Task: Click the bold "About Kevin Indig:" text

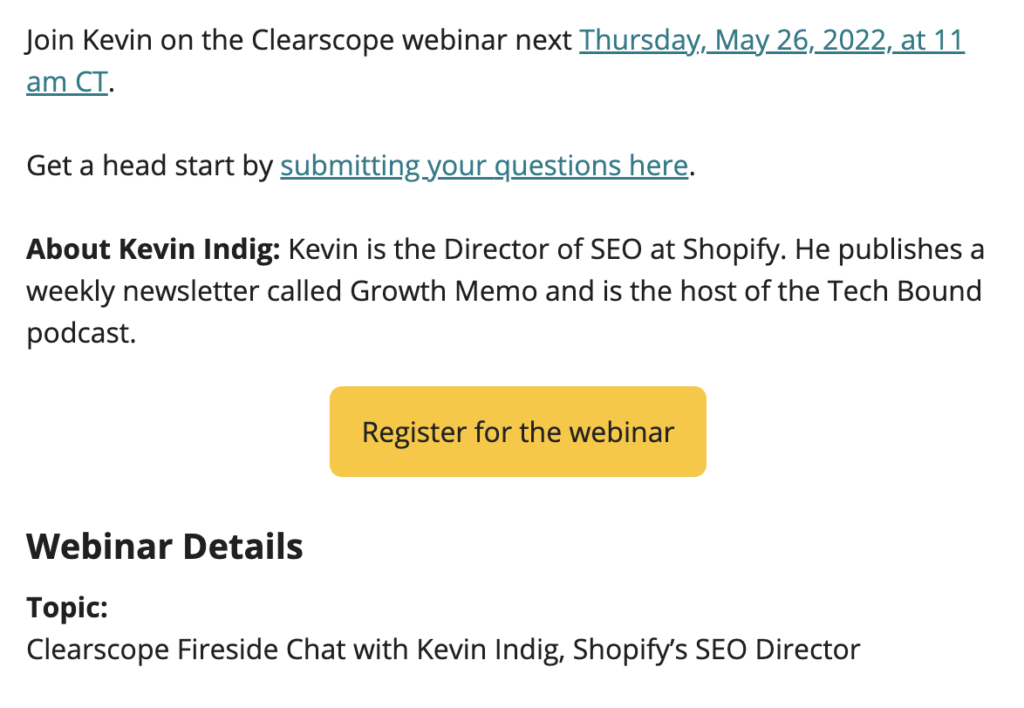Action: click(x=150, y=249)
